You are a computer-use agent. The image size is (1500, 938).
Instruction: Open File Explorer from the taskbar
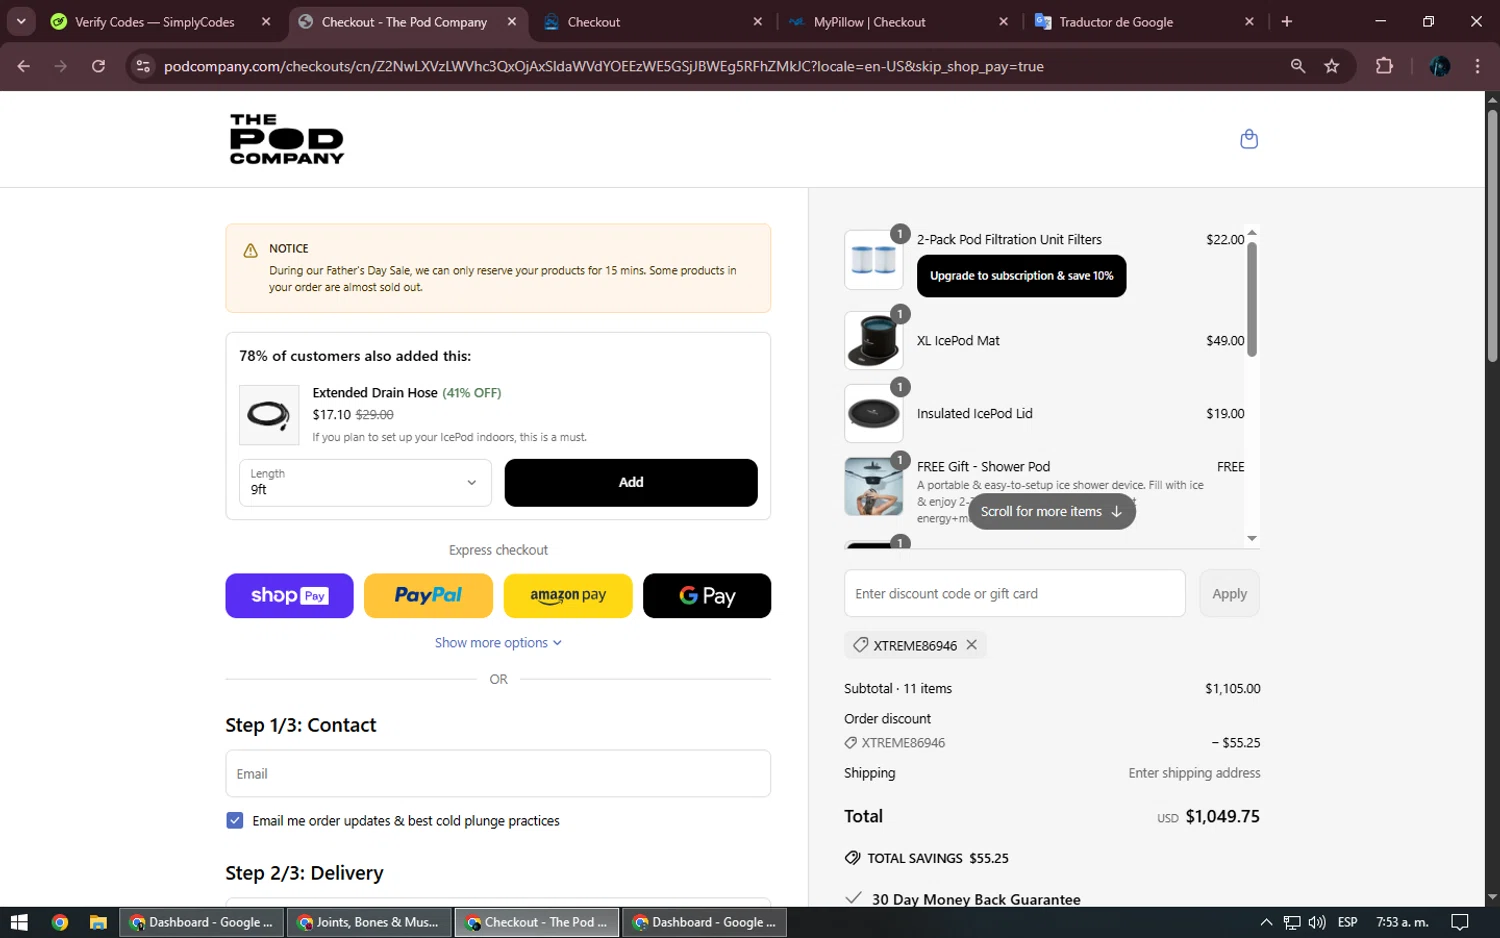click(98, 922)
